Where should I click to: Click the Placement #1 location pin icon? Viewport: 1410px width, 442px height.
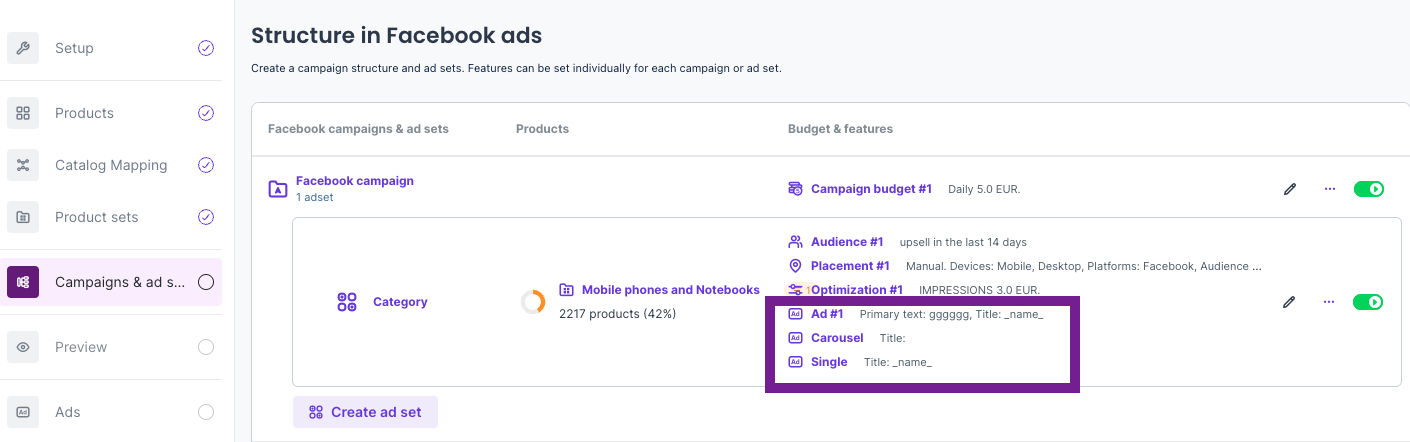796,266
